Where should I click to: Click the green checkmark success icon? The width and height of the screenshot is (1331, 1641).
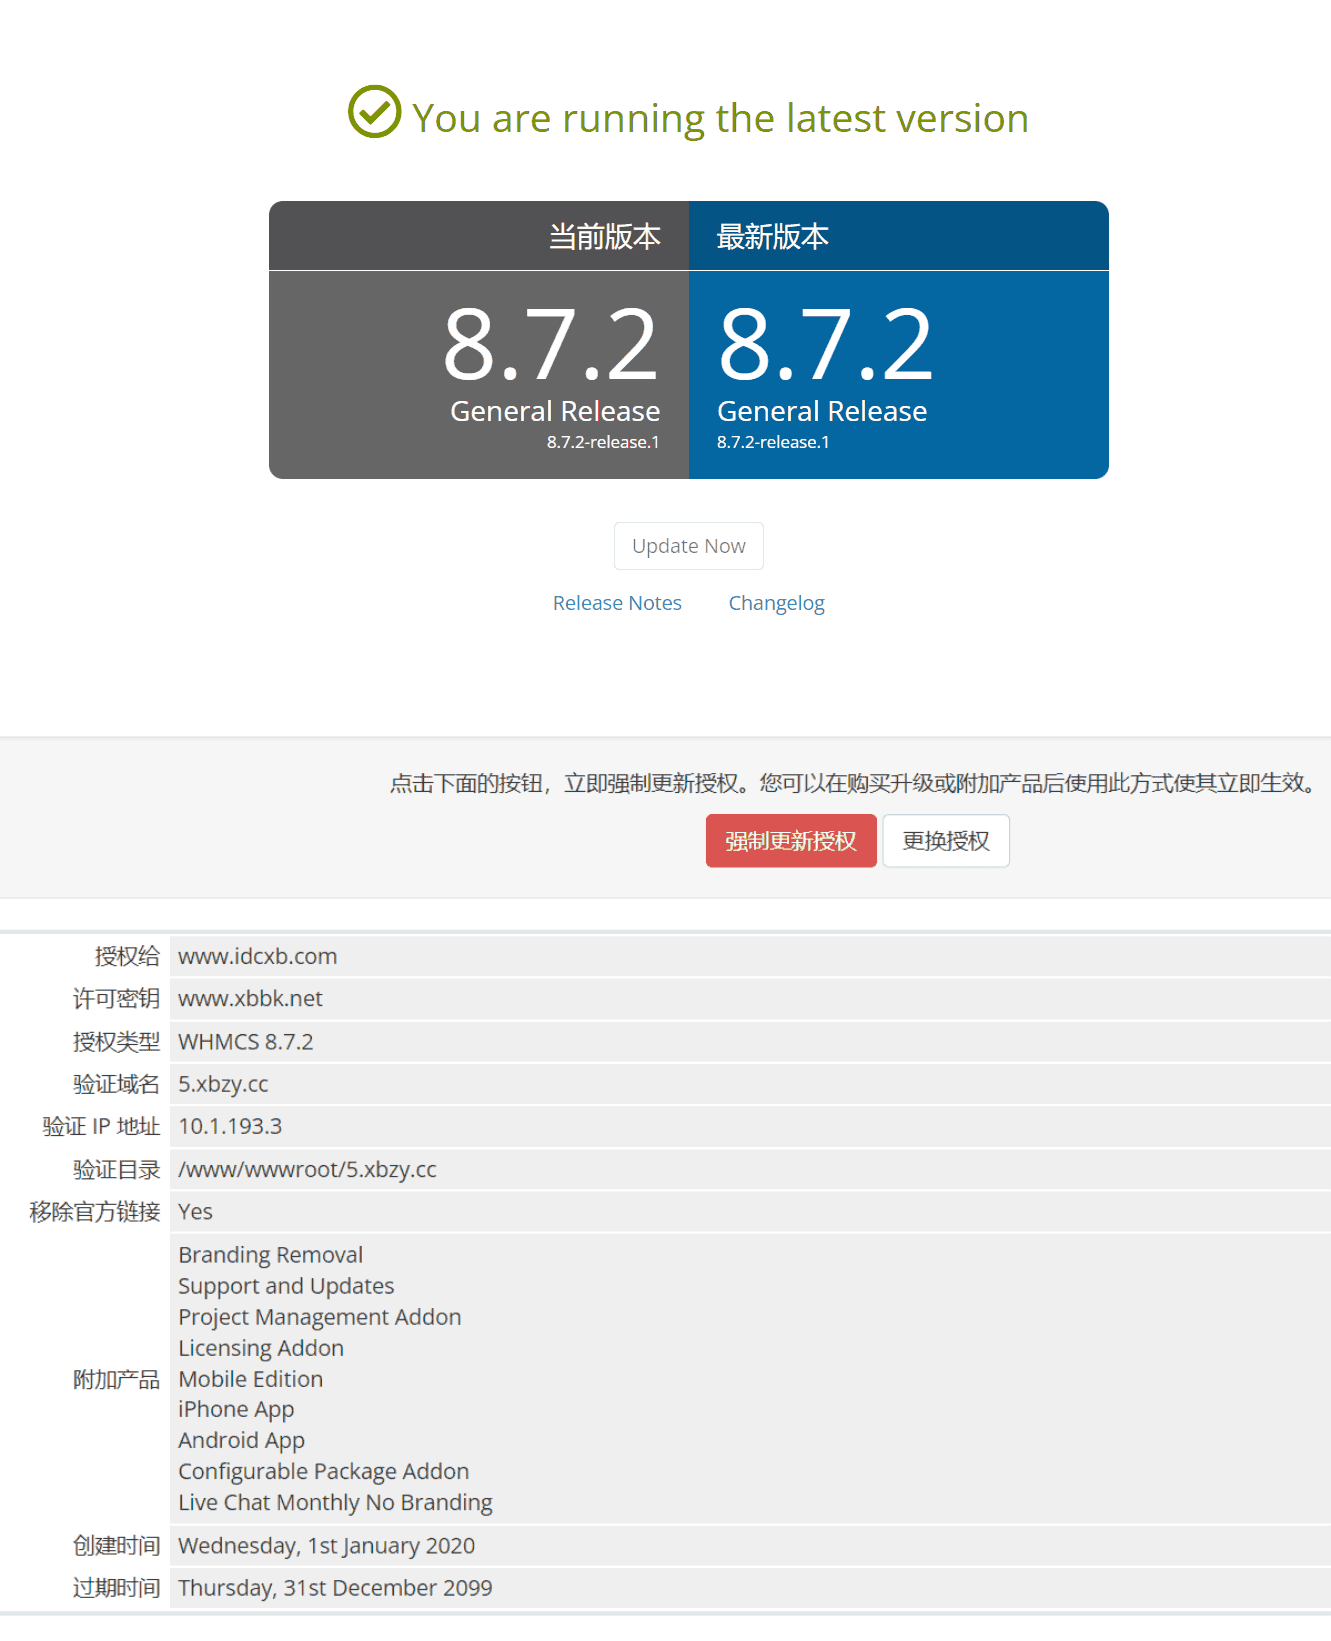tap(374, 111)
